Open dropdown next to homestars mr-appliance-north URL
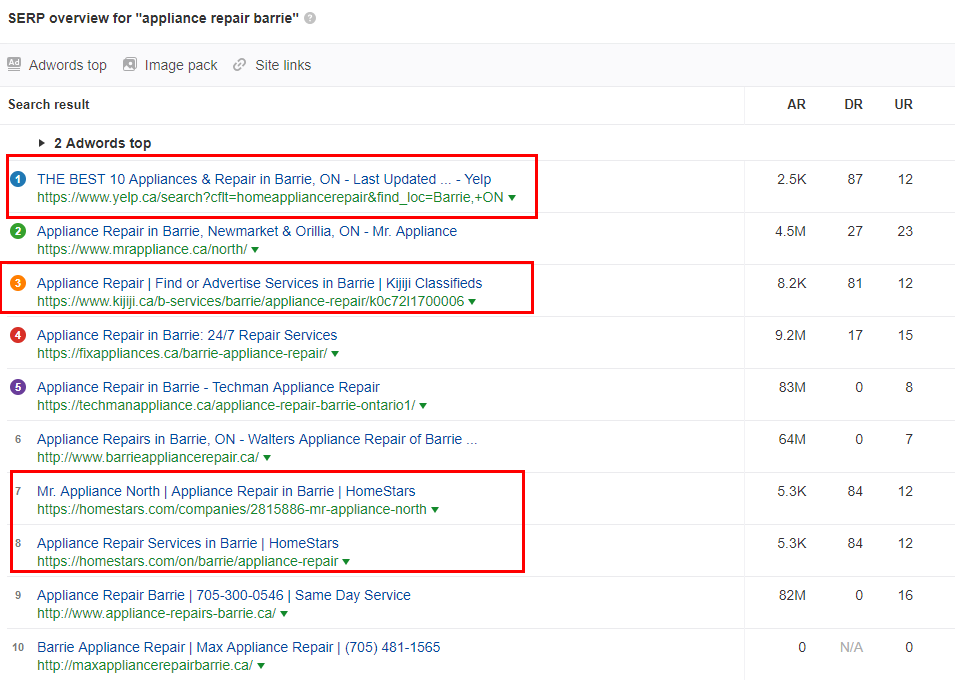The image size is (955, 688). pyautogui.click(x=435, y=510)
